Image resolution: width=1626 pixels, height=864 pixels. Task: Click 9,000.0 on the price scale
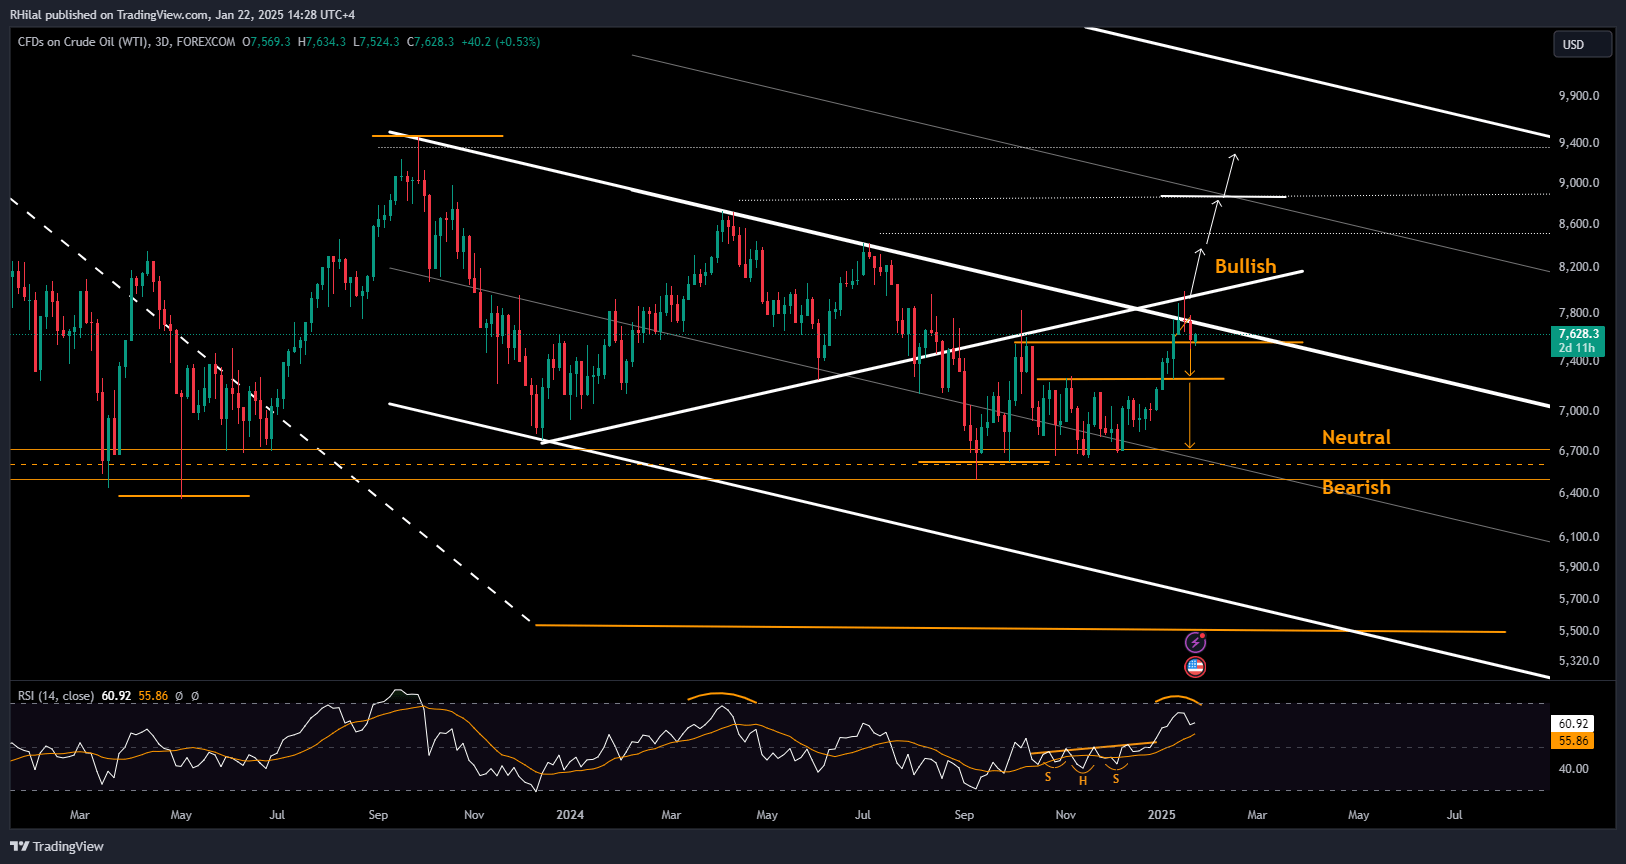pyautogui.click(x=1579, y=183)
